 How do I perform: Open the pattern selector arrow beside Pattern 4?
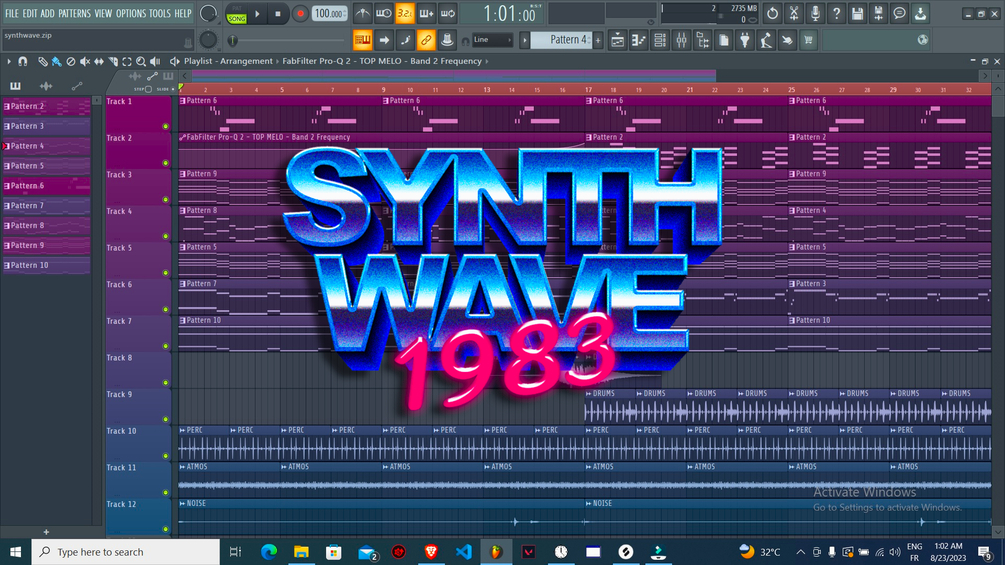[x=524, y=40]
